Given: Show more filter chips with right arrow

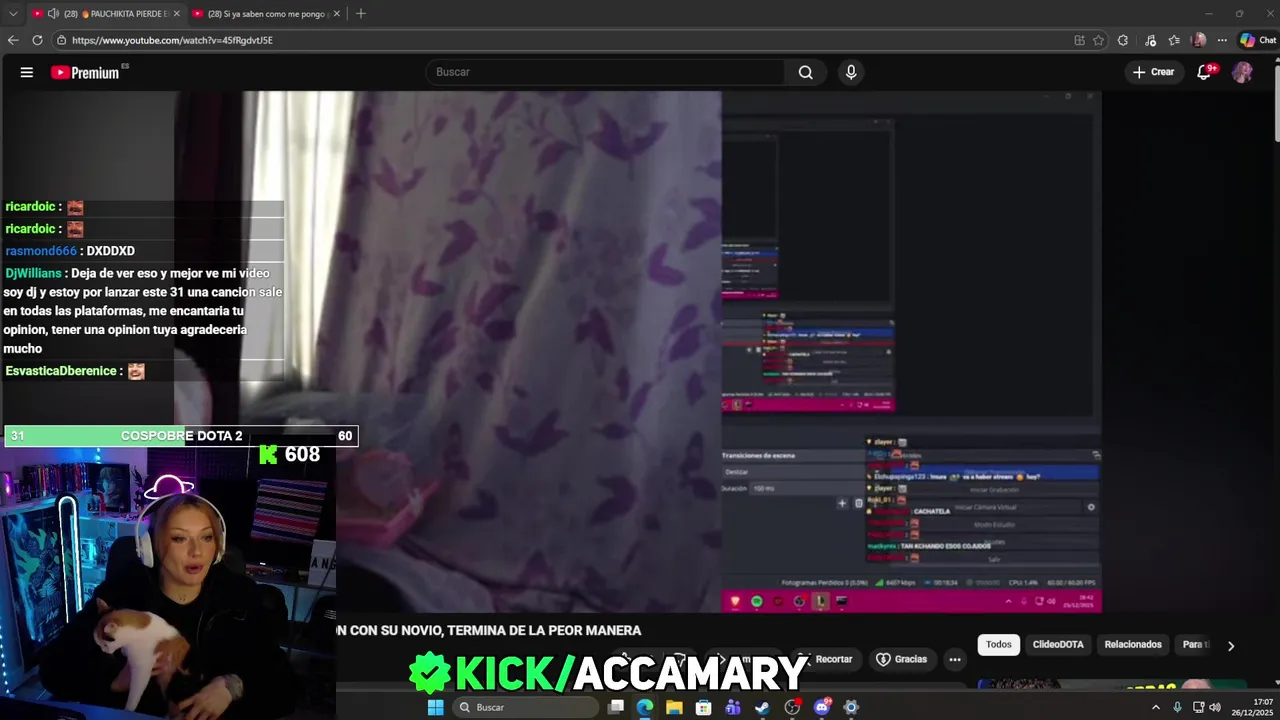Looking at the screenshot, I should tap(1231, 646).
